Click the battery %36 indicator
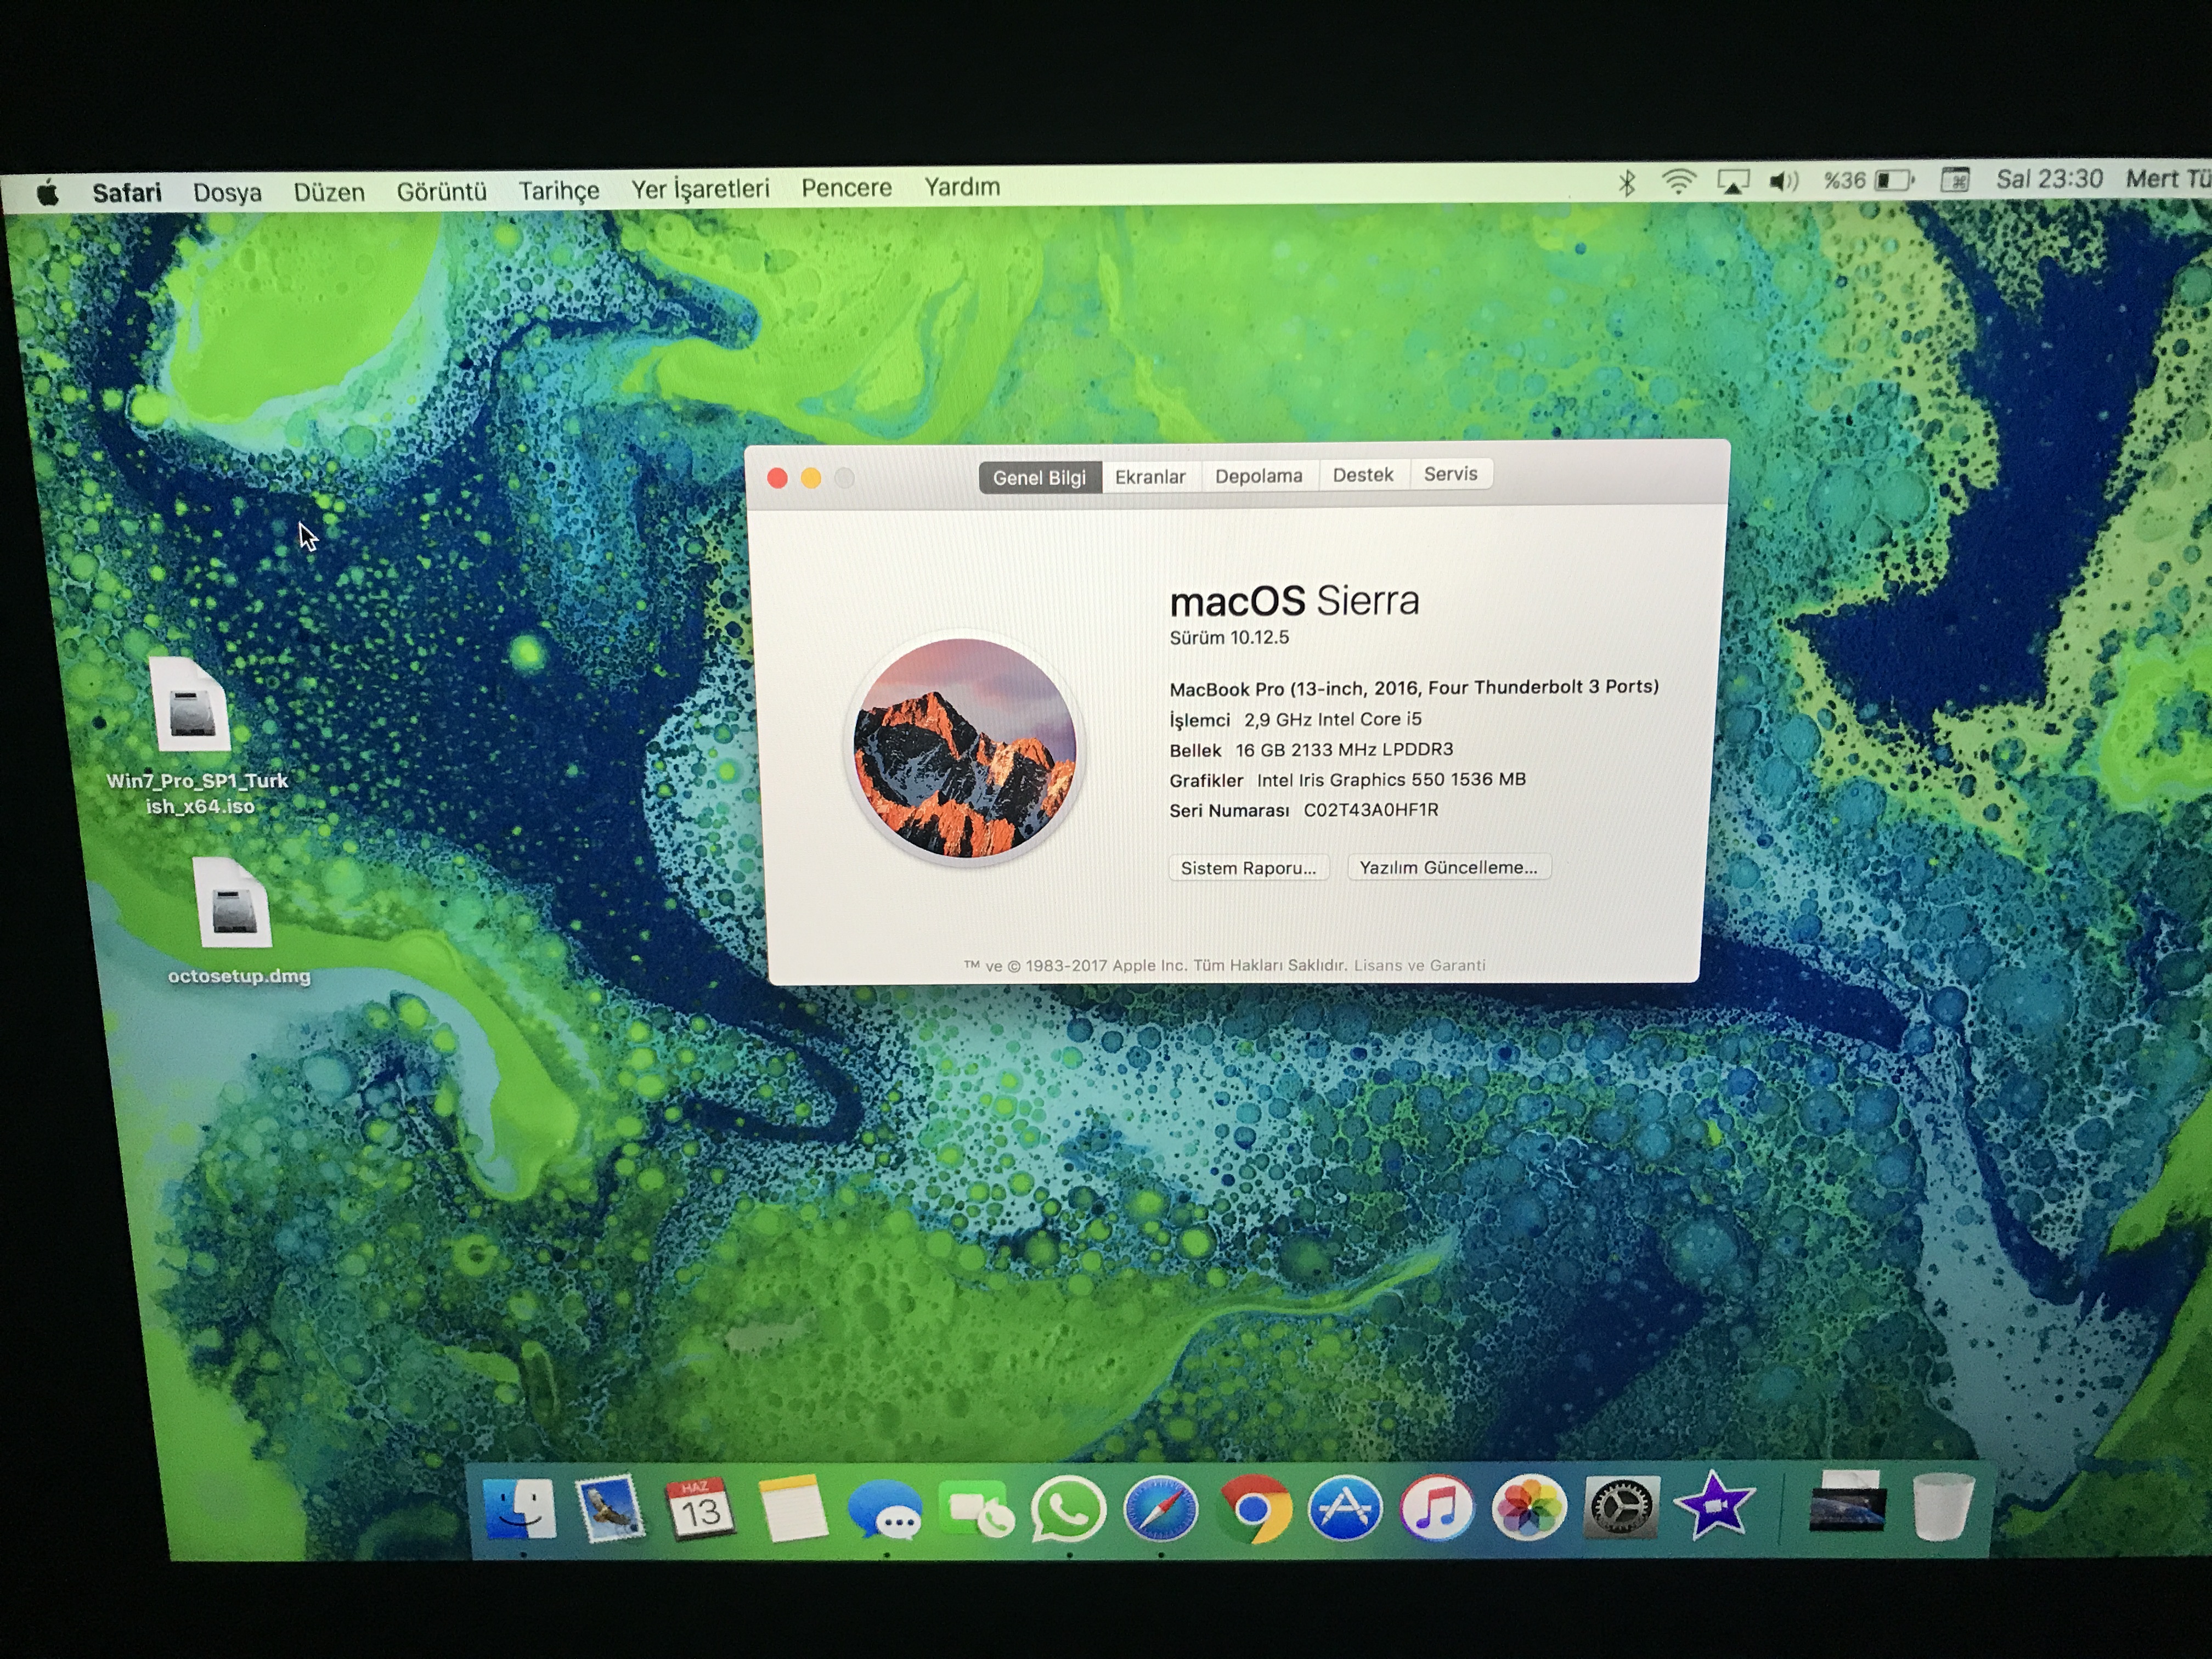This screenshot has height=1659, width=2212. pos(1868,180)
